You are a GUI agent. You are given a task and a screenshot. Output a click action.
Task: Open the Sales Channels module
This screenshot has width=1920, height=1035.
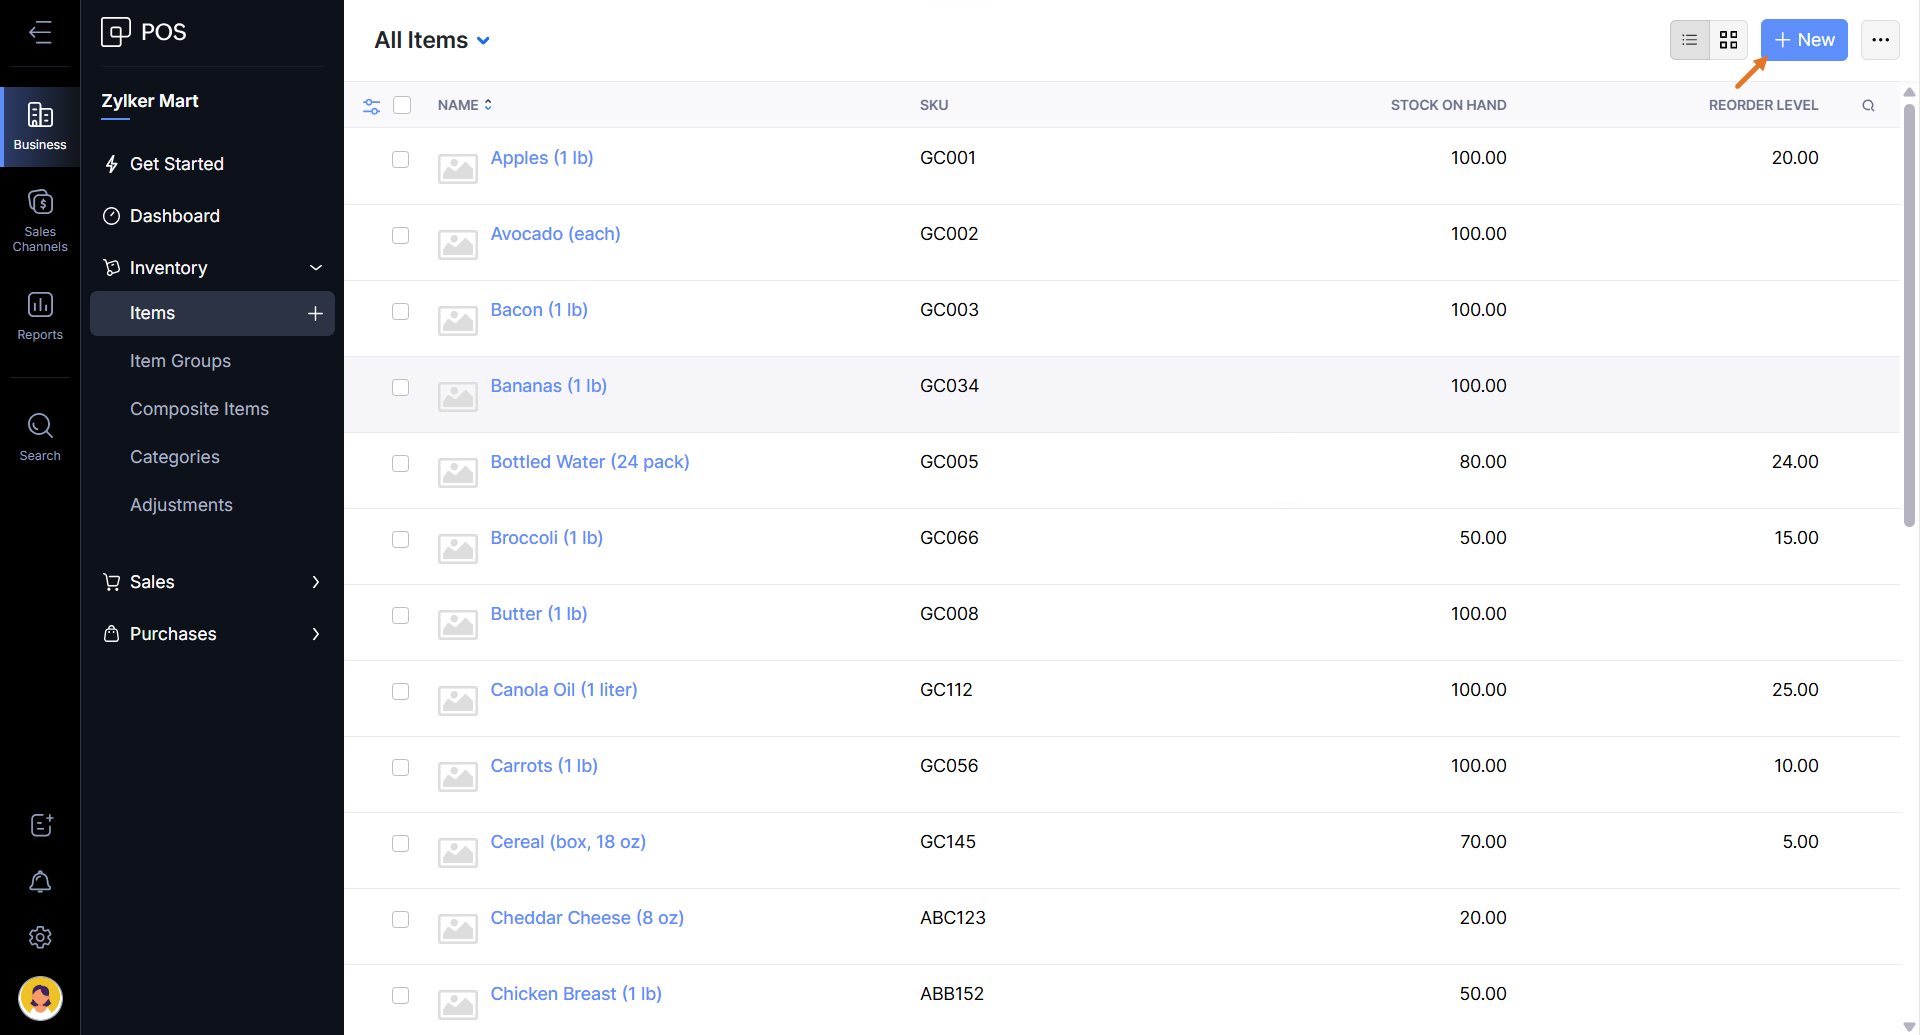point(40,219)
